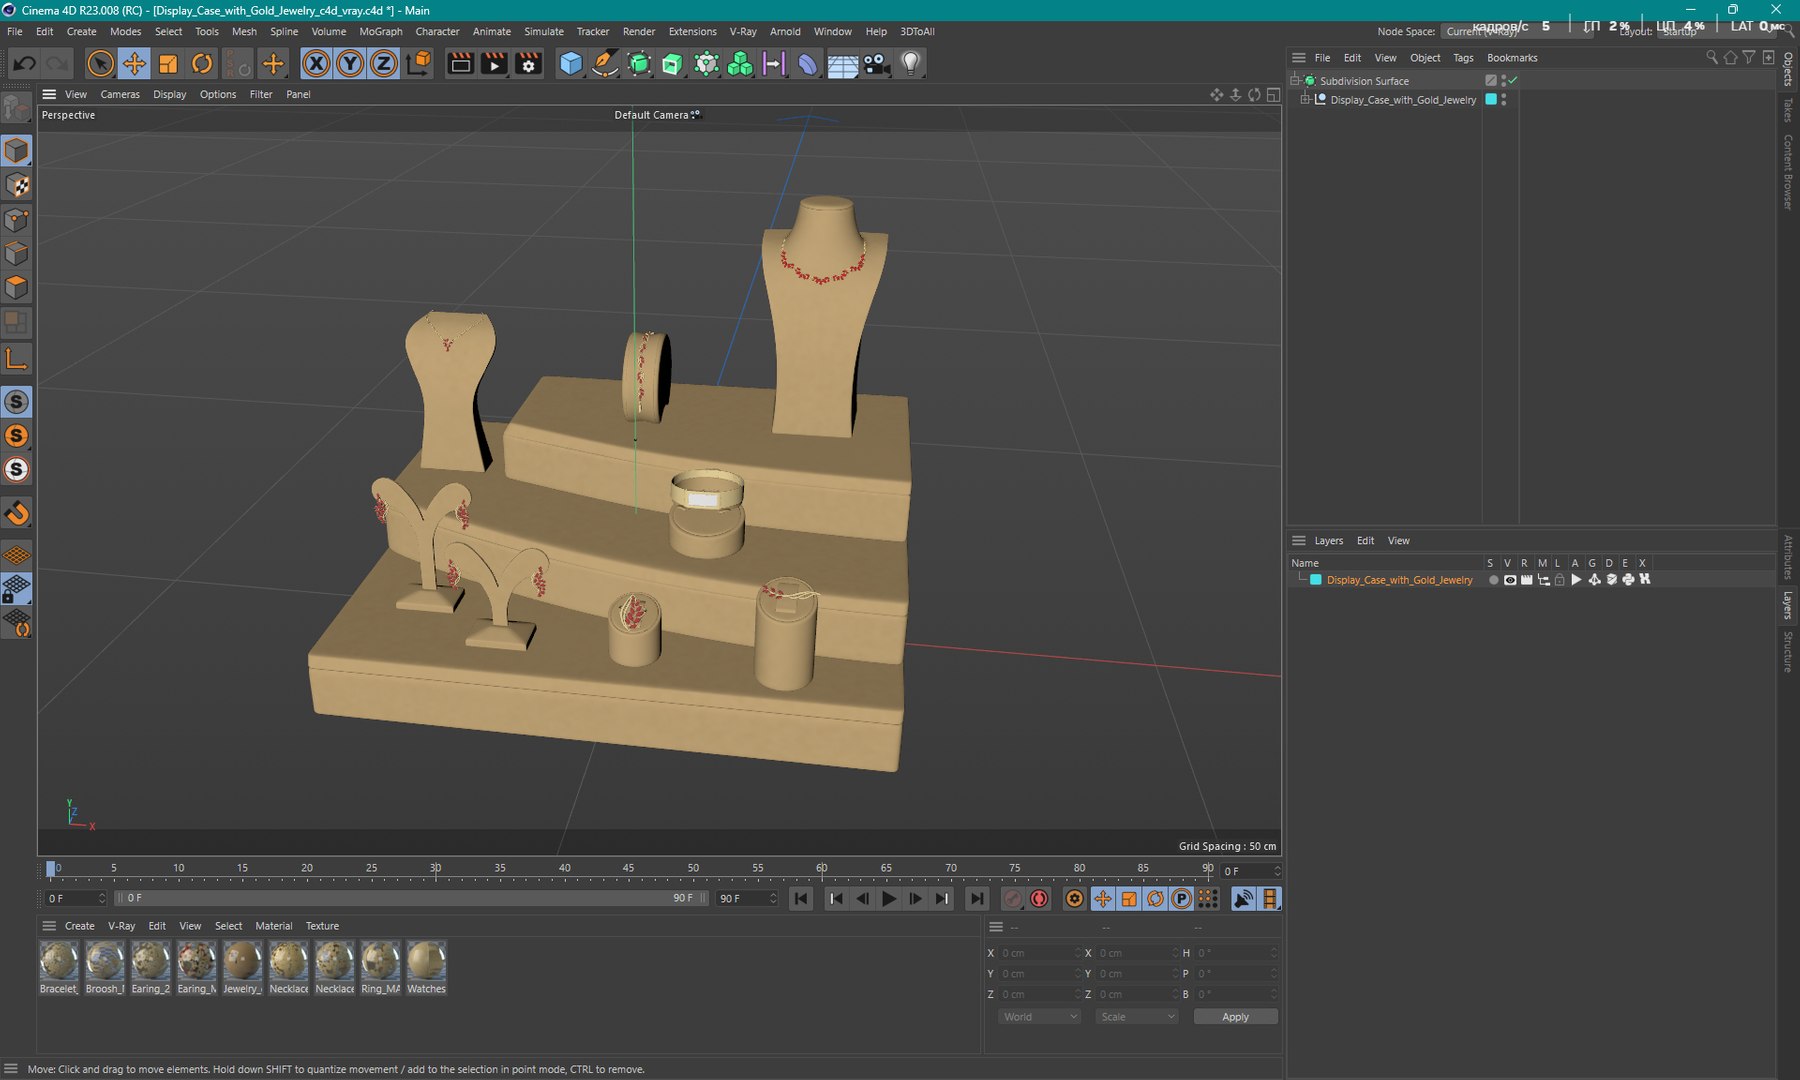This screenshot has height=1080, width=1800.
Task: Select the Move tool in top toolbar
Action: (x=134, y=64)
